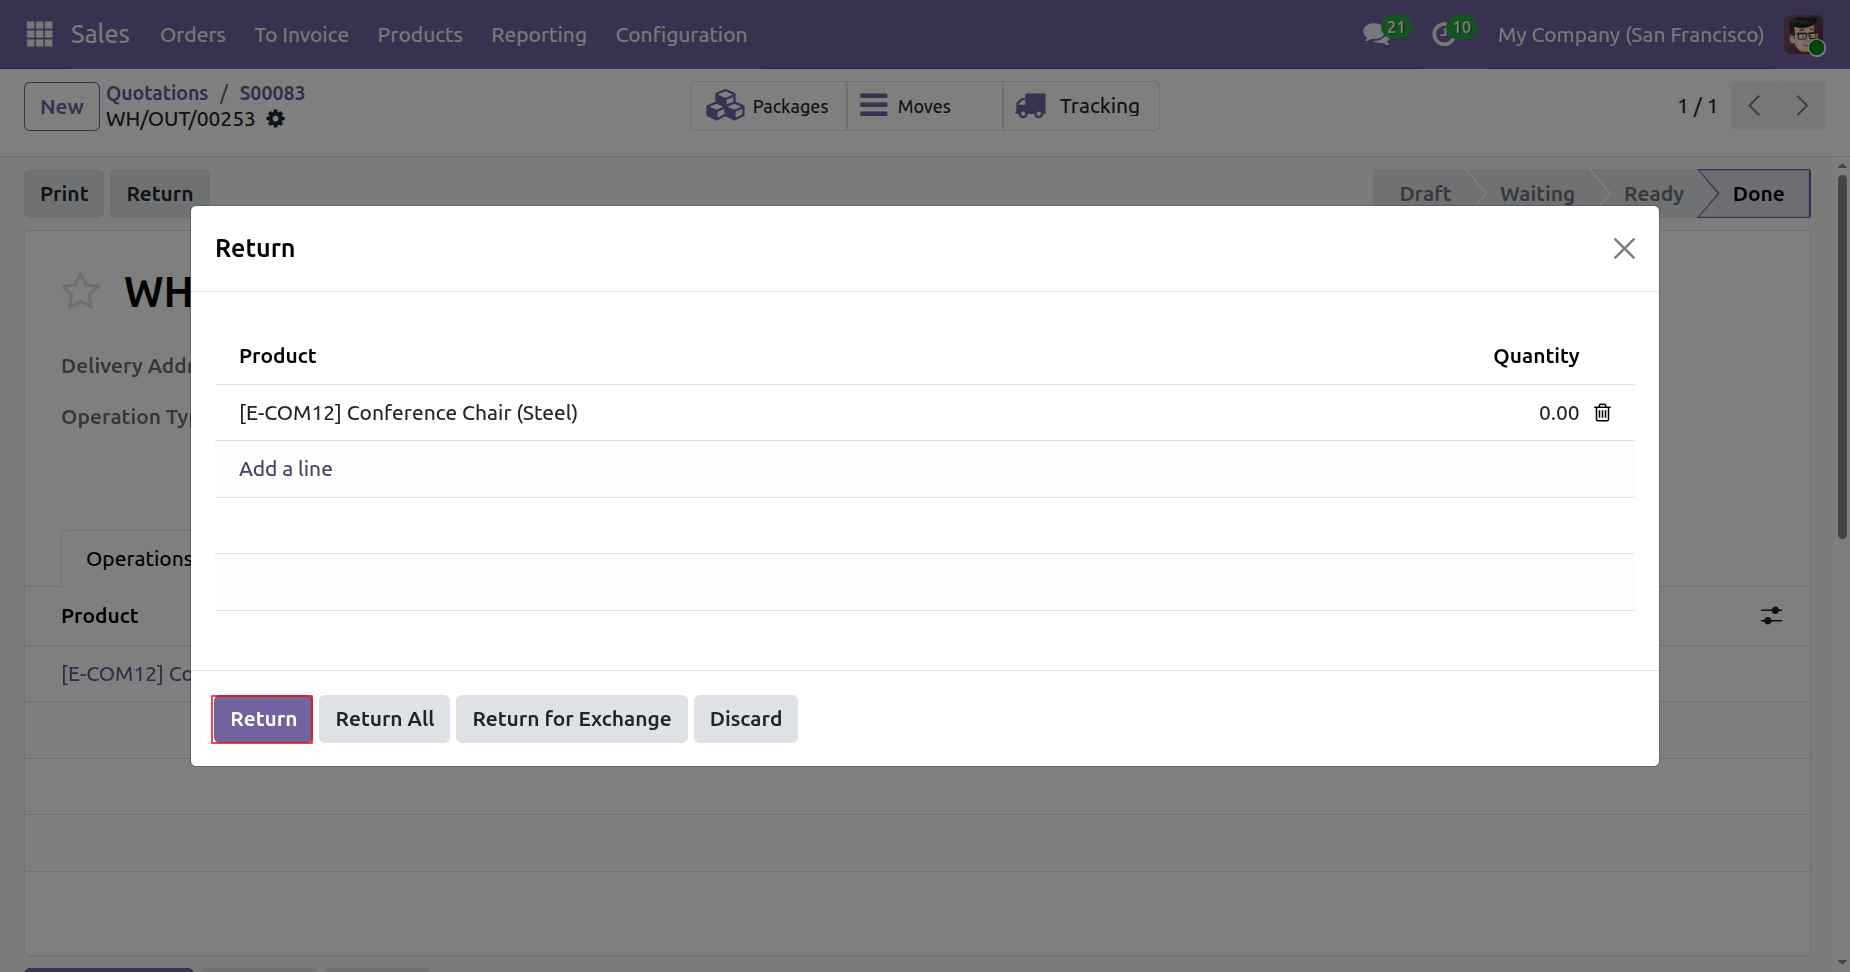
Task: Click the page scrollbar thumb
Action: [x=1842, y=357]
